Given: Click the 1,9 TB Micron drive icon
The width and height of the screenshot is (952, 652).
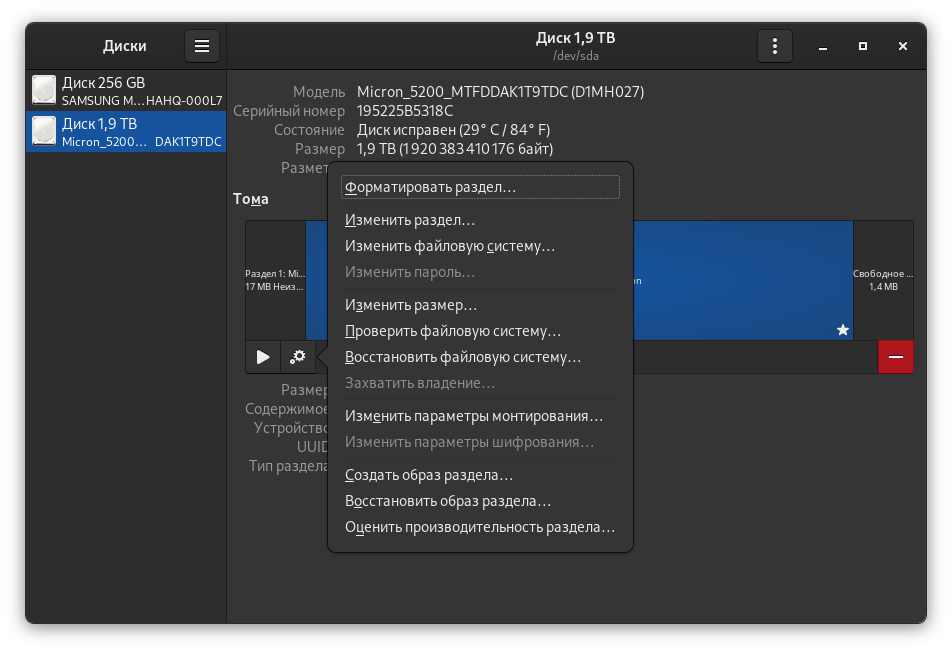Looking at the screenshot, I should tap(44, 131).
